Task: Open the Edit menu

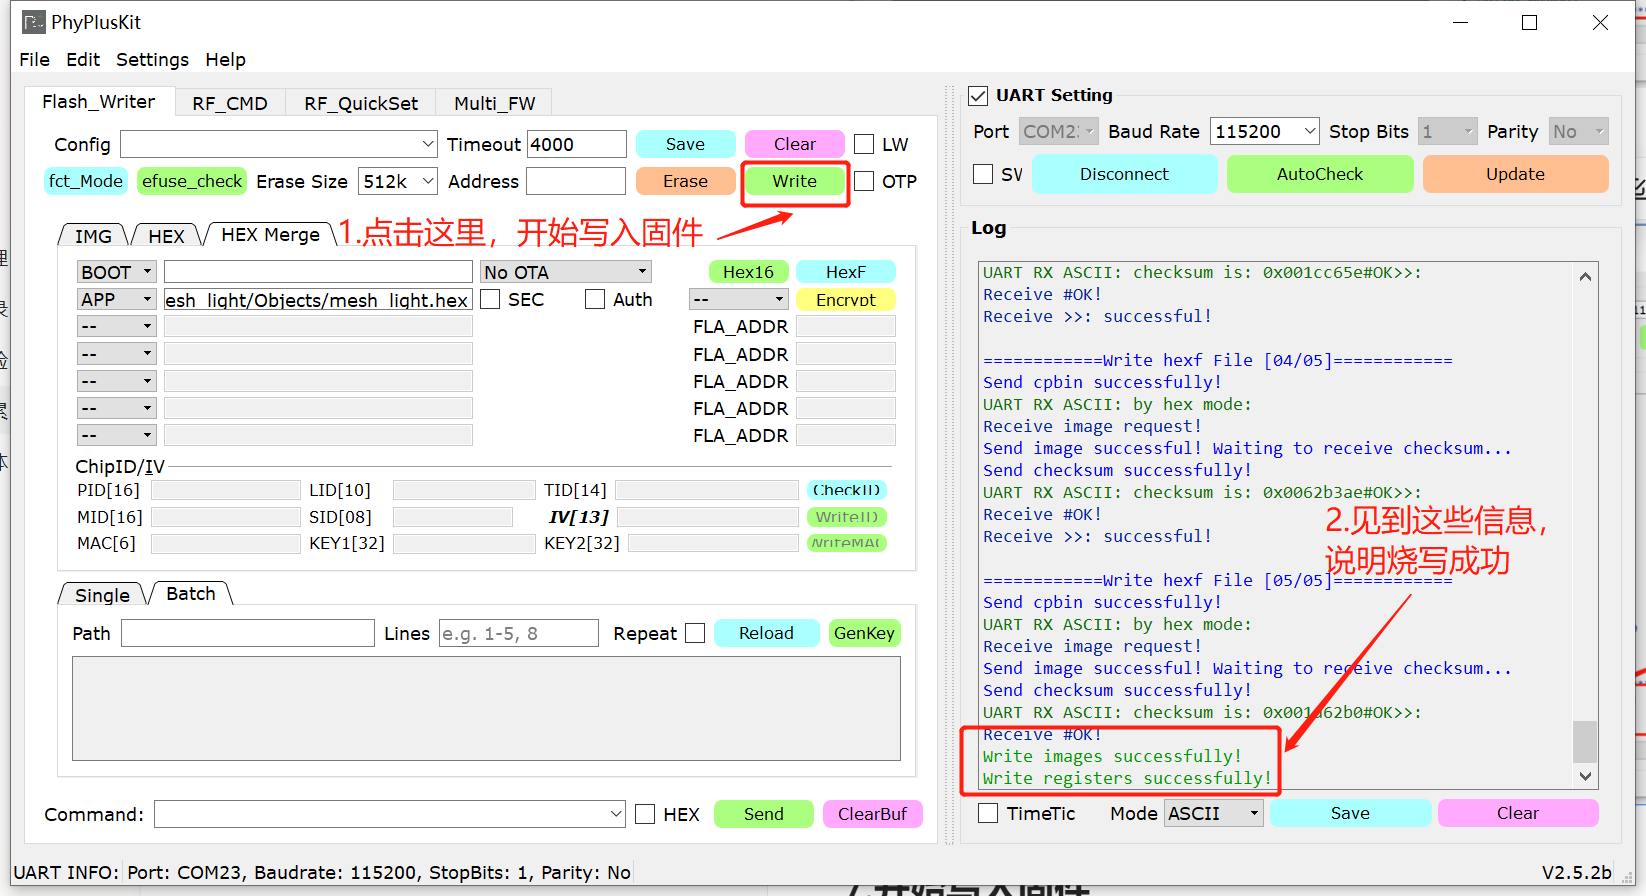Action: click(83, 60)
